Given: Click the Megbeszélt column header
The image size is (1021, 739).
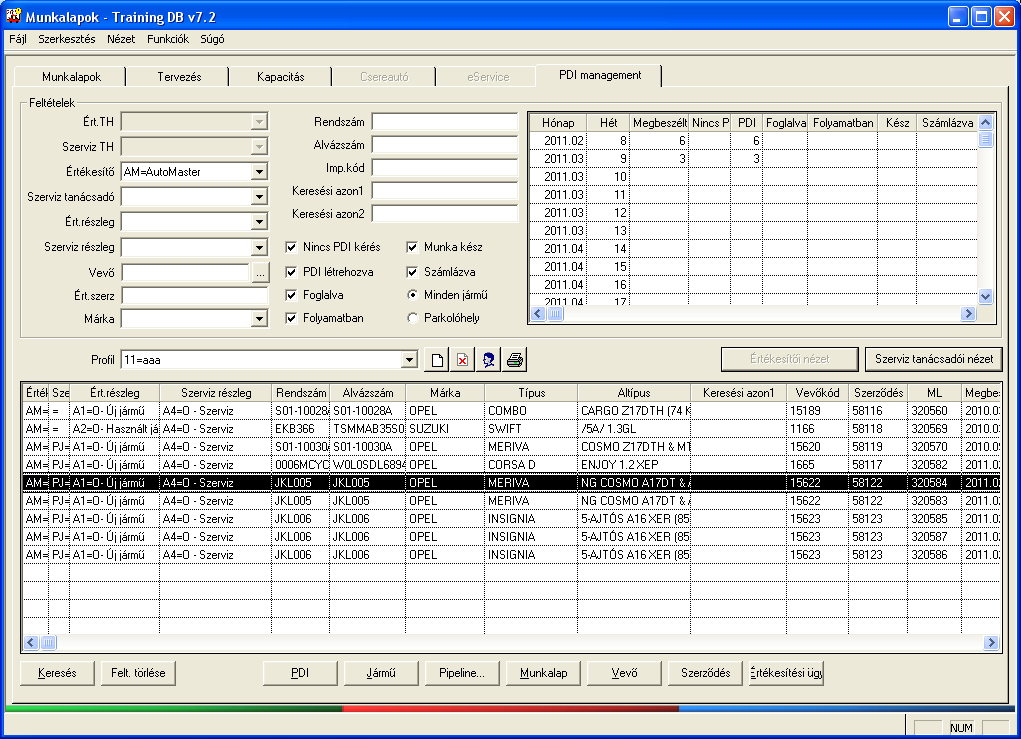Looking at the screenshot, I should pyautogui.click(x=660, y=122).
